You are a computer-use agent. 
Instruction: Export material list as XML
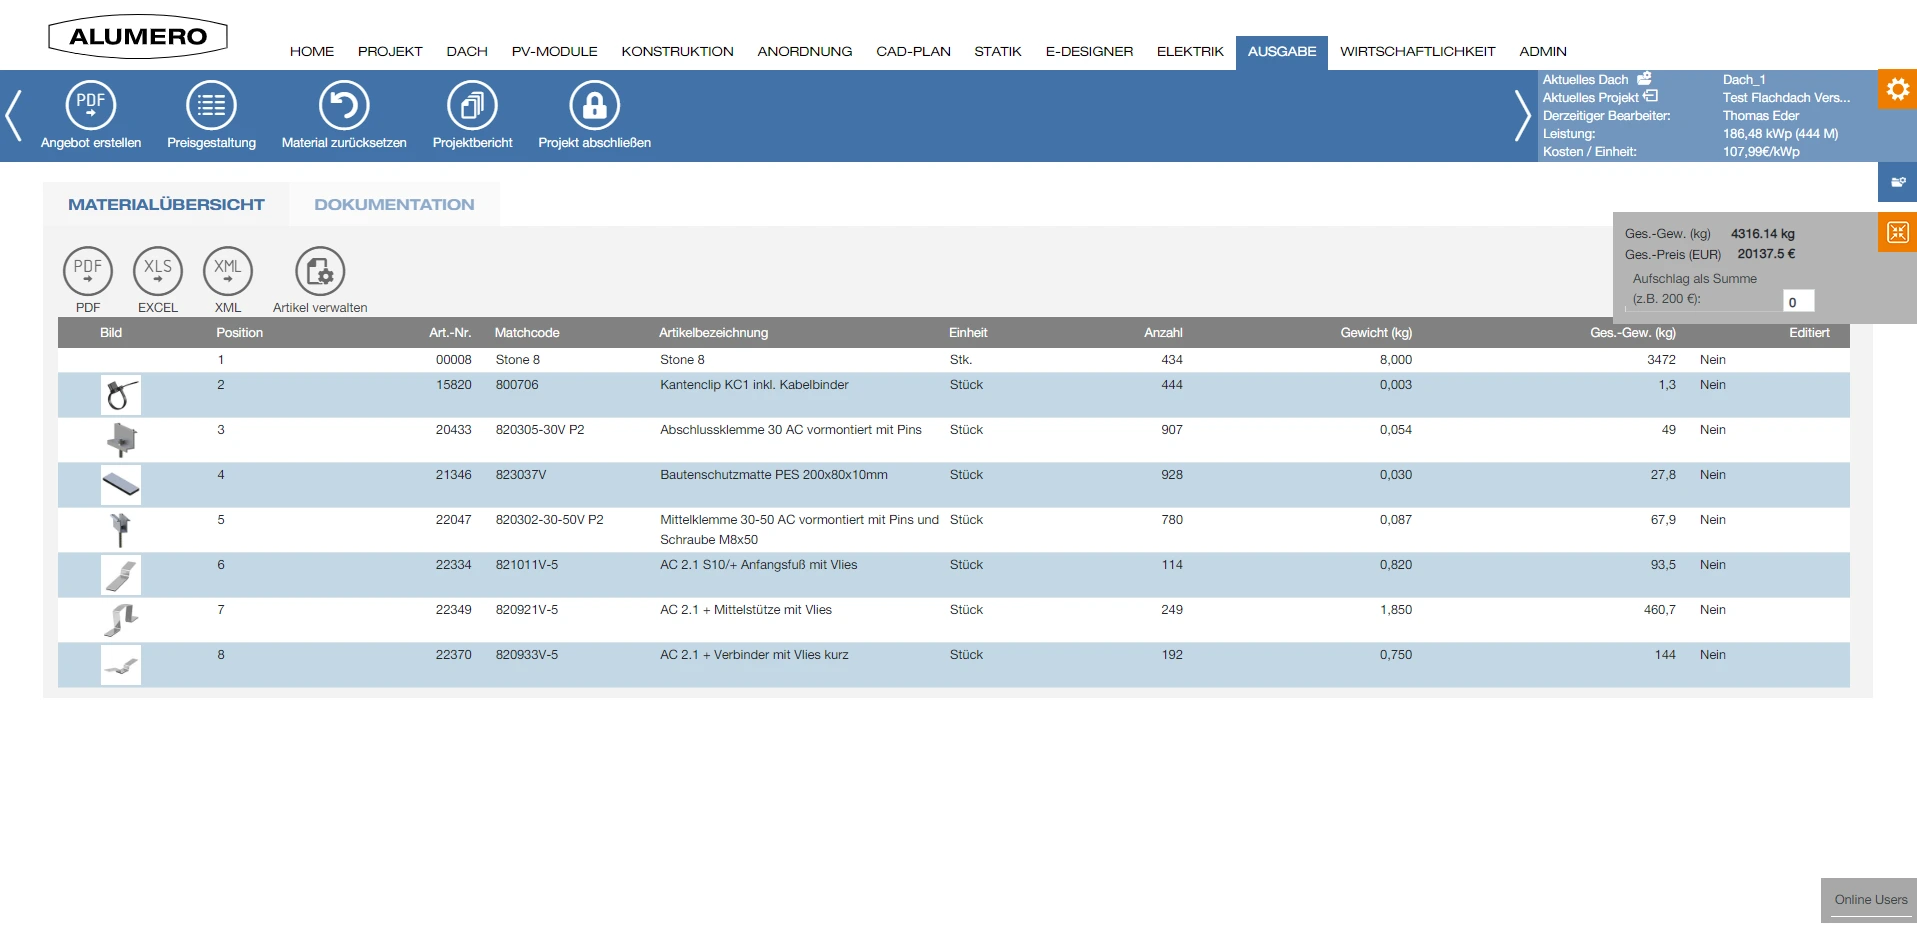[x=228, y=271]
